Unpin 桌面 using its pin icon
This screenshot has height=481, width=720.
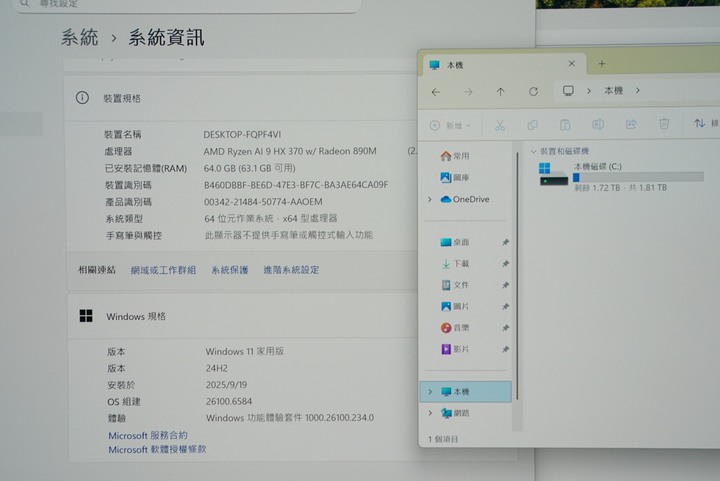tap(506, 242)
